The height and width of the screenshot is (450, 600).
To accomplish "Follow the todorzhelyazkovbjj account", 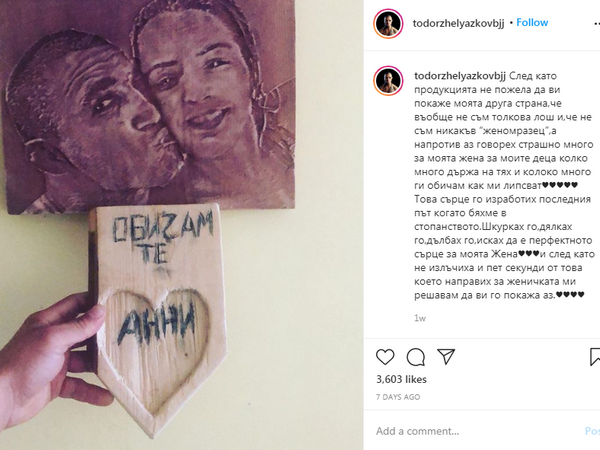I will point(532,23).
